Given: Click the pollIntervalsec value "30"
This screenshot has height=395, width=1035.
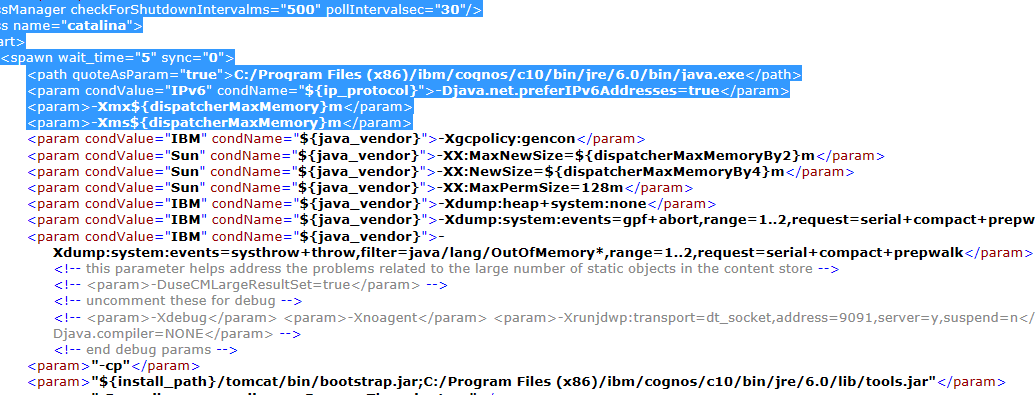Looking at the screenshot, I should coord(450,9).
